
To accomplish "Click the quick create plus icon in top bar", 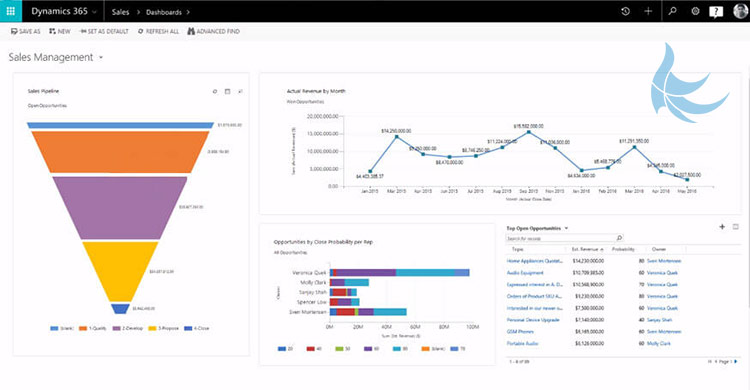I will pos(648,11).
